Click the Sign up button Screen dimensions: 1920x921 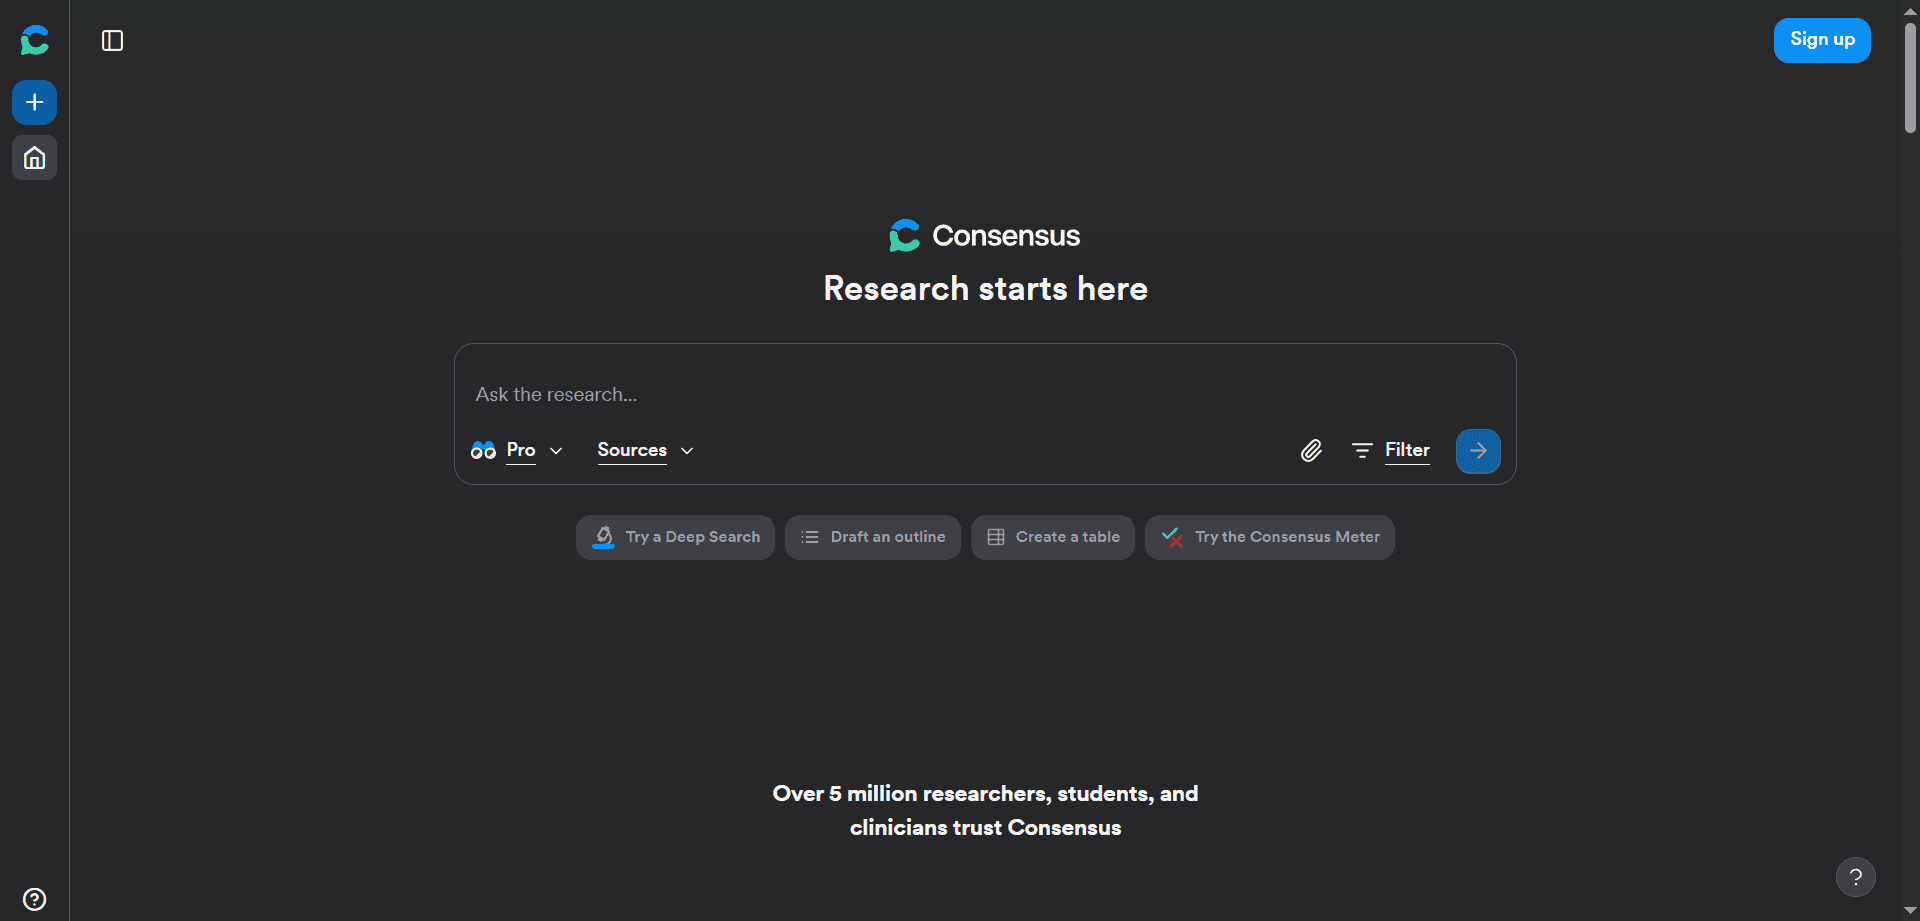coord(1821,40)
